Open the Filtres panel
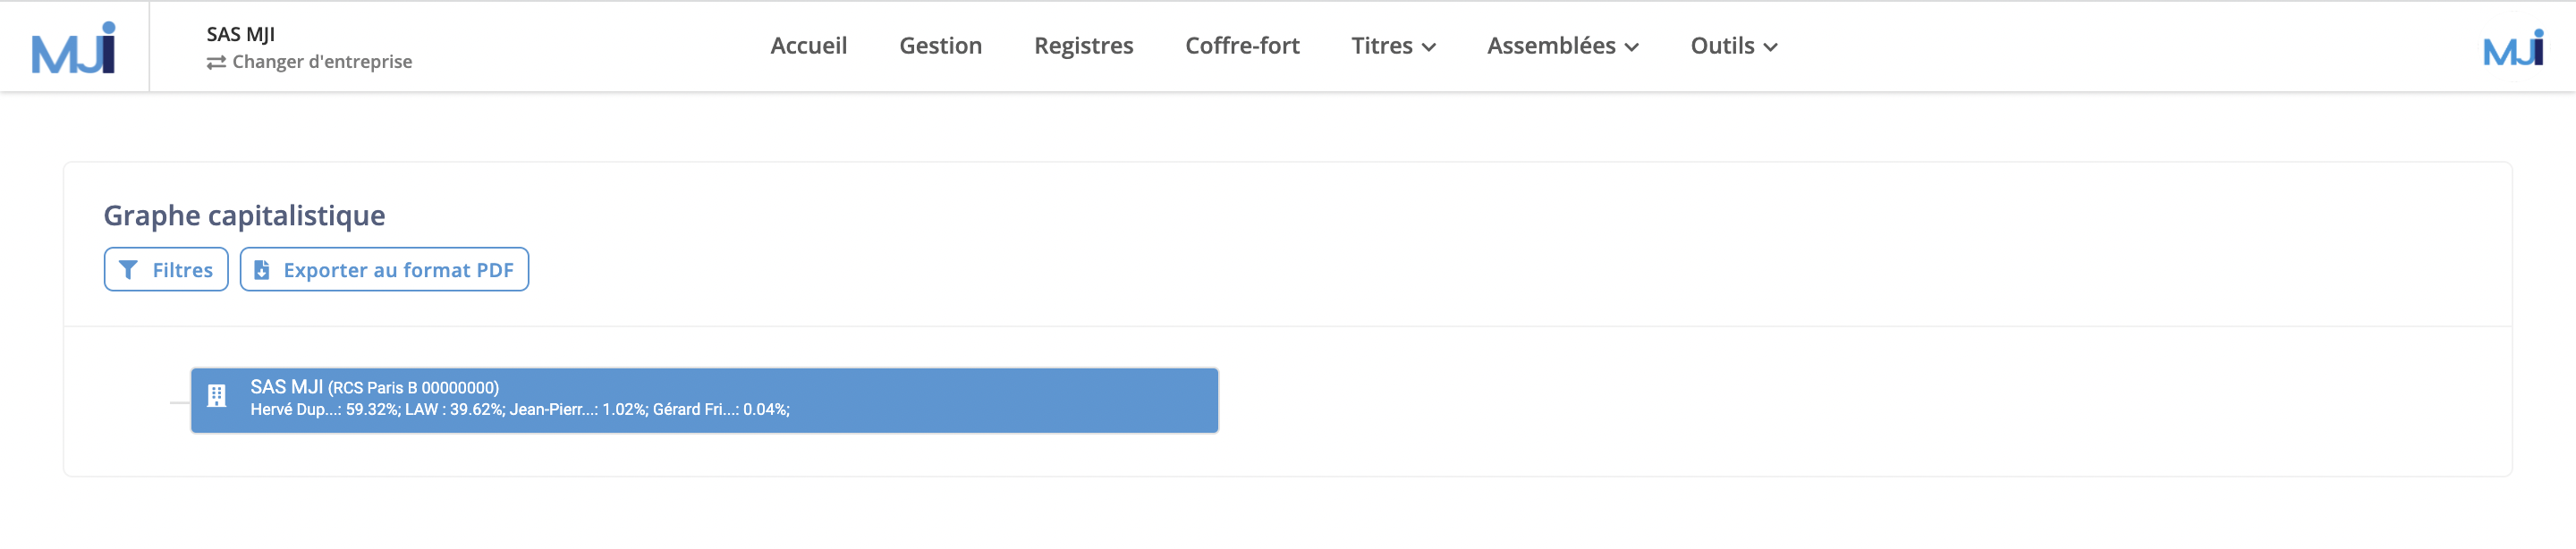The image size is (2576, 549). pyautogui.click(x=166, y=269)
